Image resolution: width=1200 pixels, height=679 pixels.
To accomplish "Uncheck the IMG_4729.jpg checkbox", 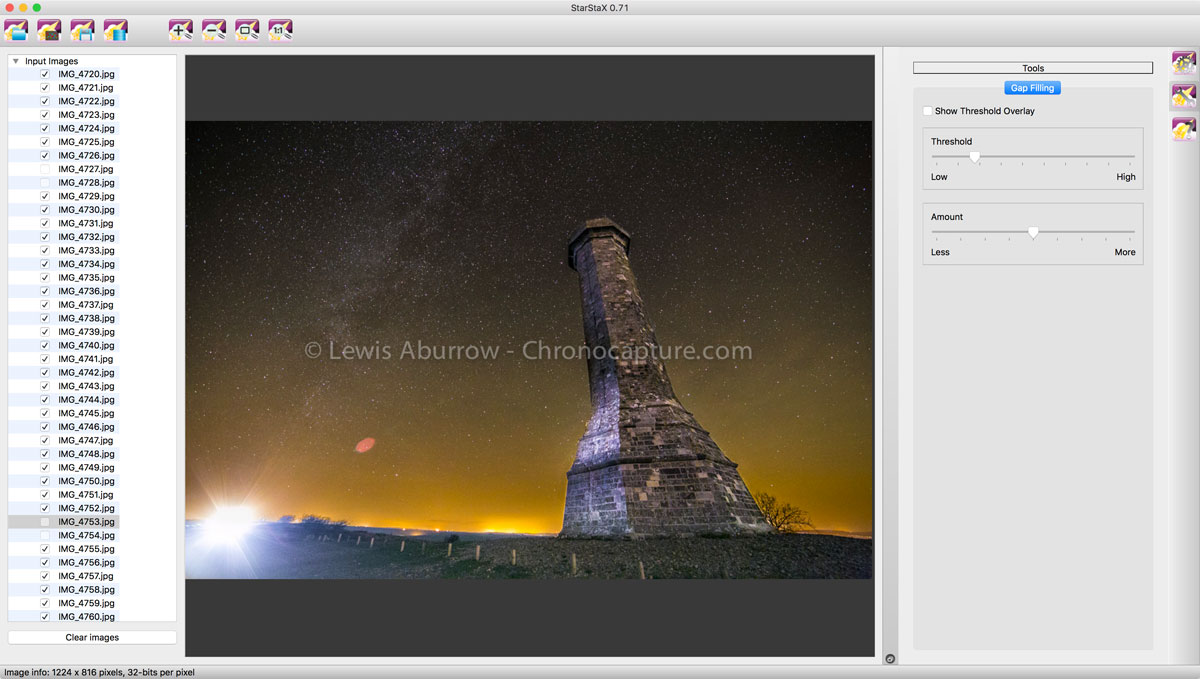I will coord(45,196).
